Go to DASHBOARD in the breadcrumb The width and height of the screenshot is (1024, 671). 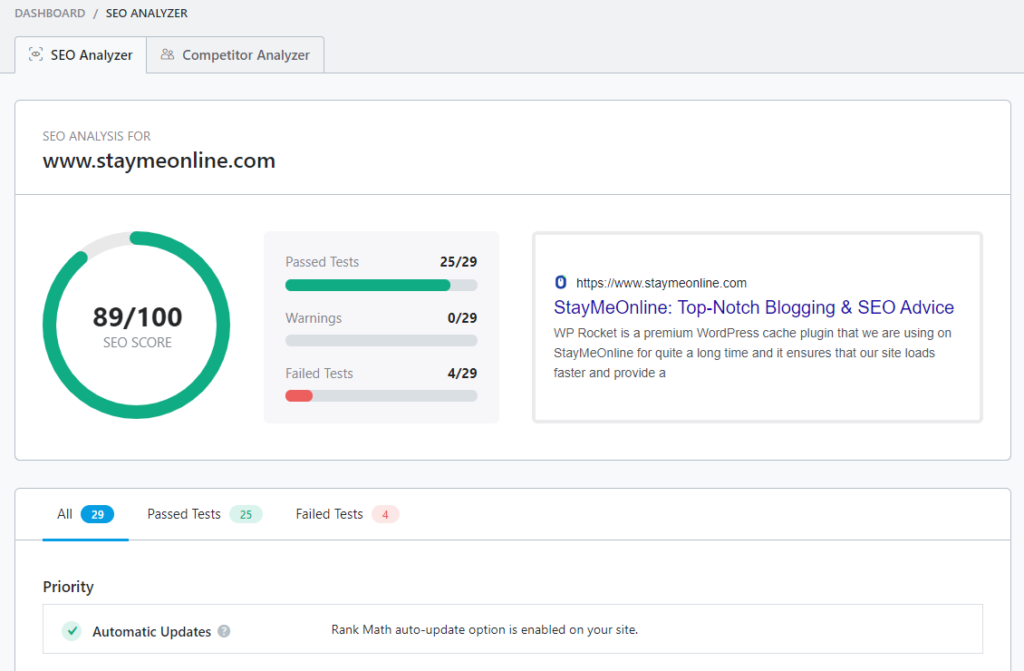click(50, 13)
